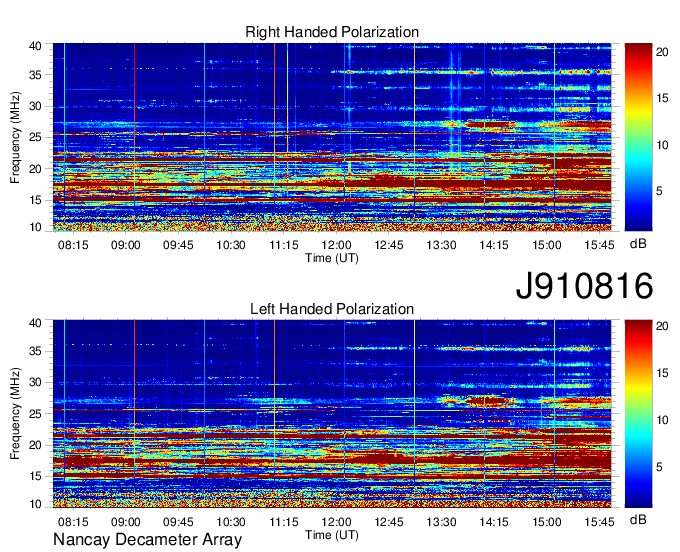This screenshot has height=552, width=680.
Task: Click the Left Handed Polarization plot title
Action: click(x=332, y=309)
